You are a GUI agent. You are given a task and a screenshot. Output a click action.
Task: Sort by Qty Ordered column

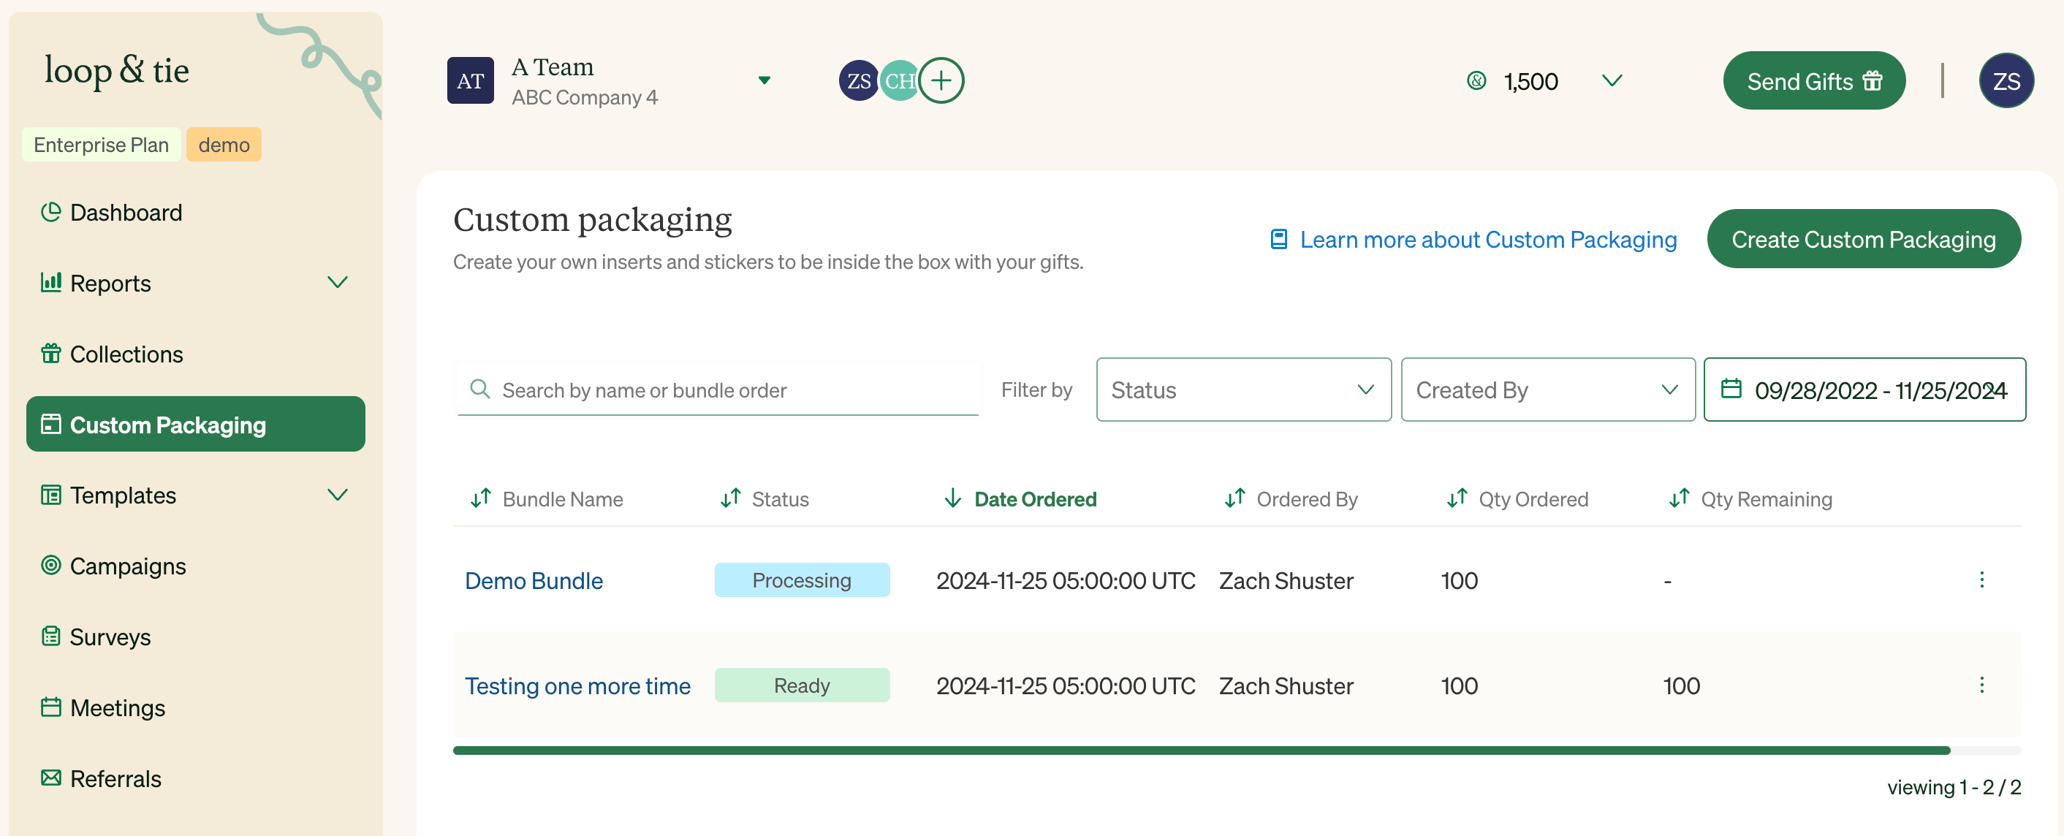click(1517, 498)
